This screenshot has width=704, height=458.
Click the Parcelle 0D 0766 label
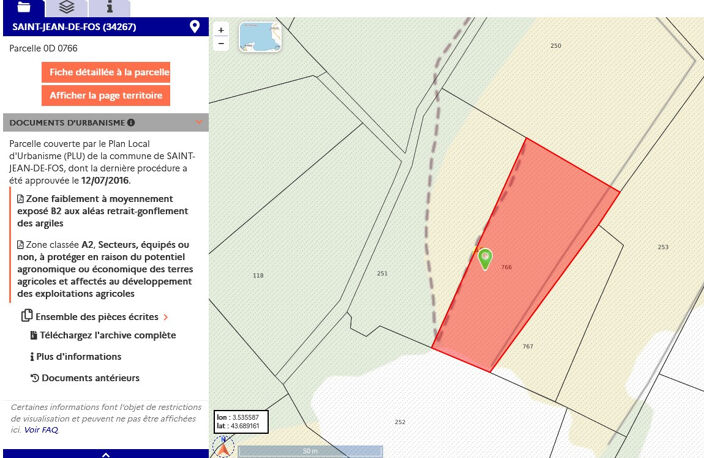point(43,48)
